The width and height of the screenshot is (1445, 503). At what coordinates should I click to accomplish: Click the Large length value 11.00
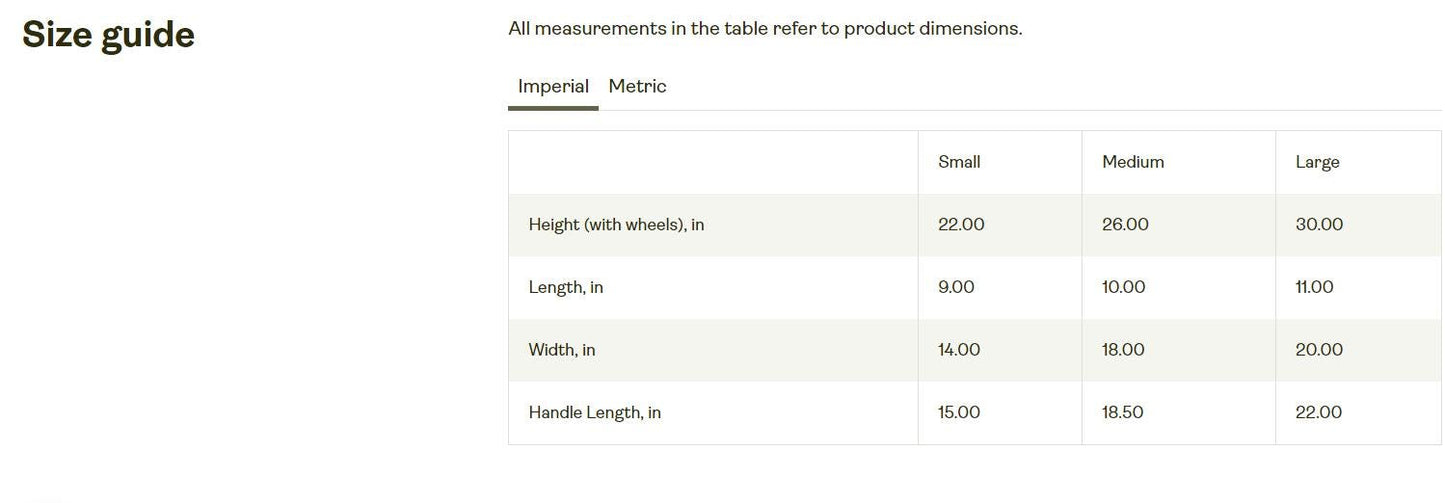[x=1314, y=288]
